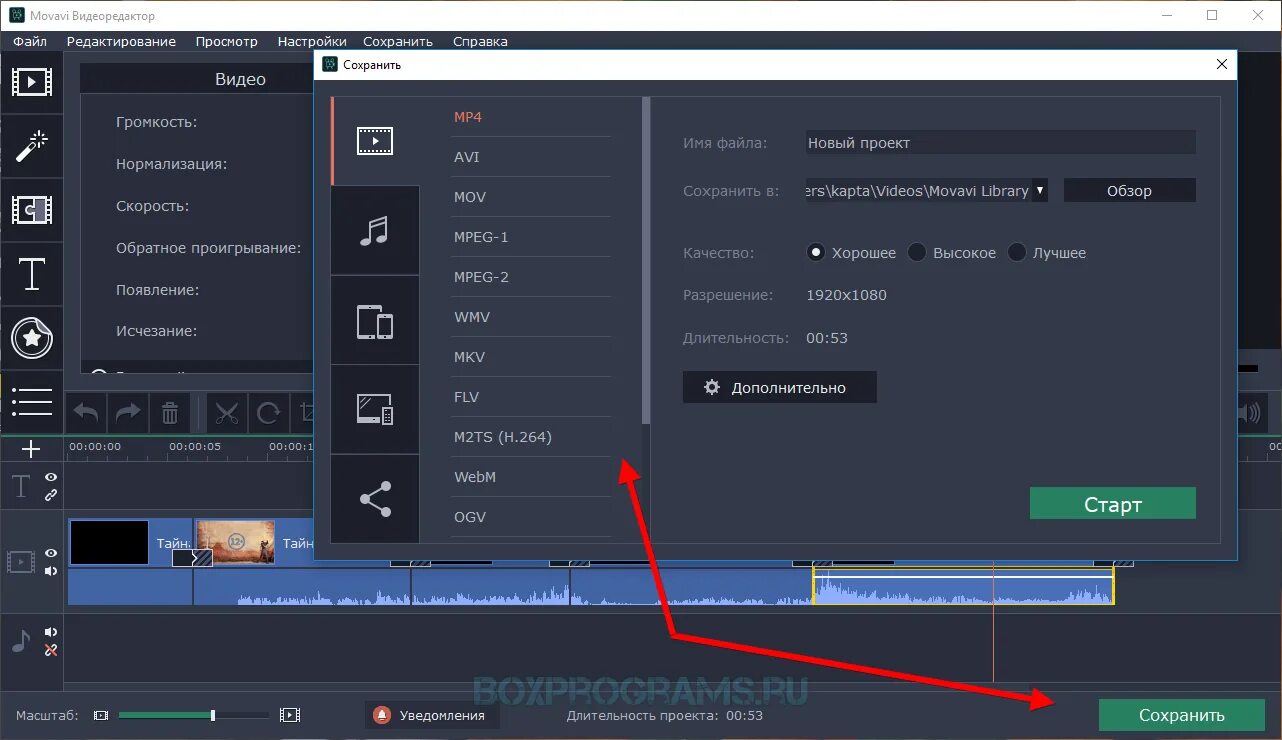Open the Сохранить menu

point(398,41)
